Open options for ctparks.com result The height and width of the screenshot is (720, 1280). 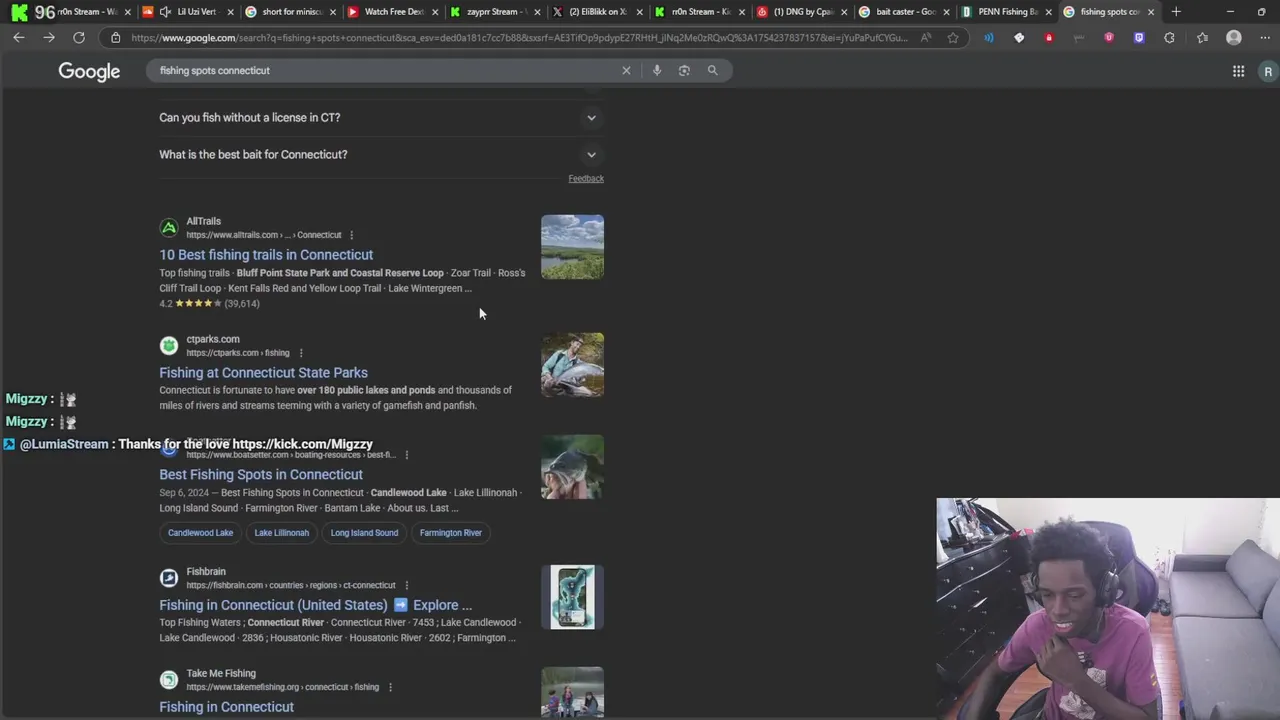(300, 353)
